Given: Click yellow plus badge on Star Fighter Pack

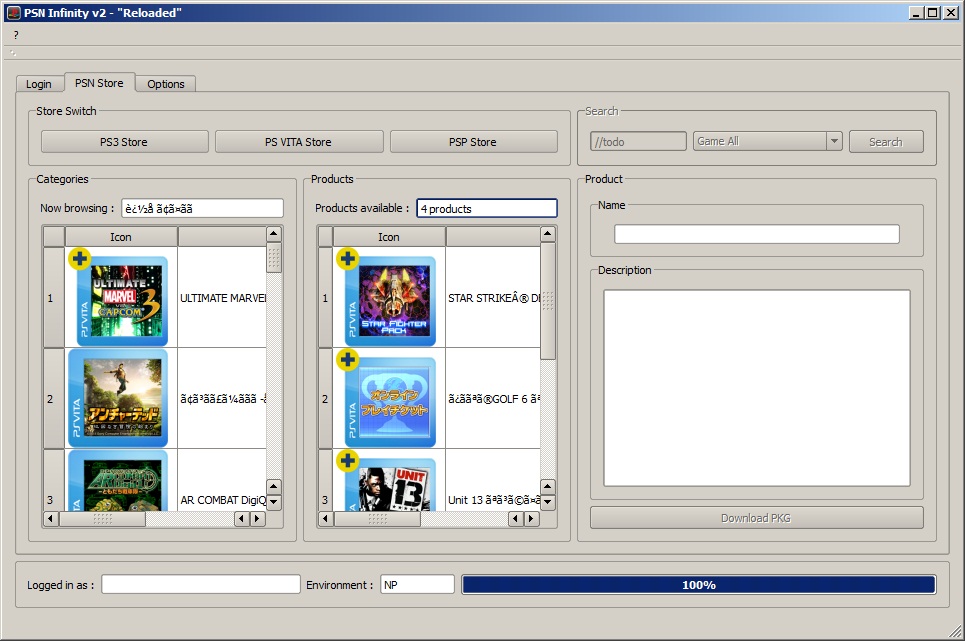Looking at the screenshot, I should (x=348, y=258).
